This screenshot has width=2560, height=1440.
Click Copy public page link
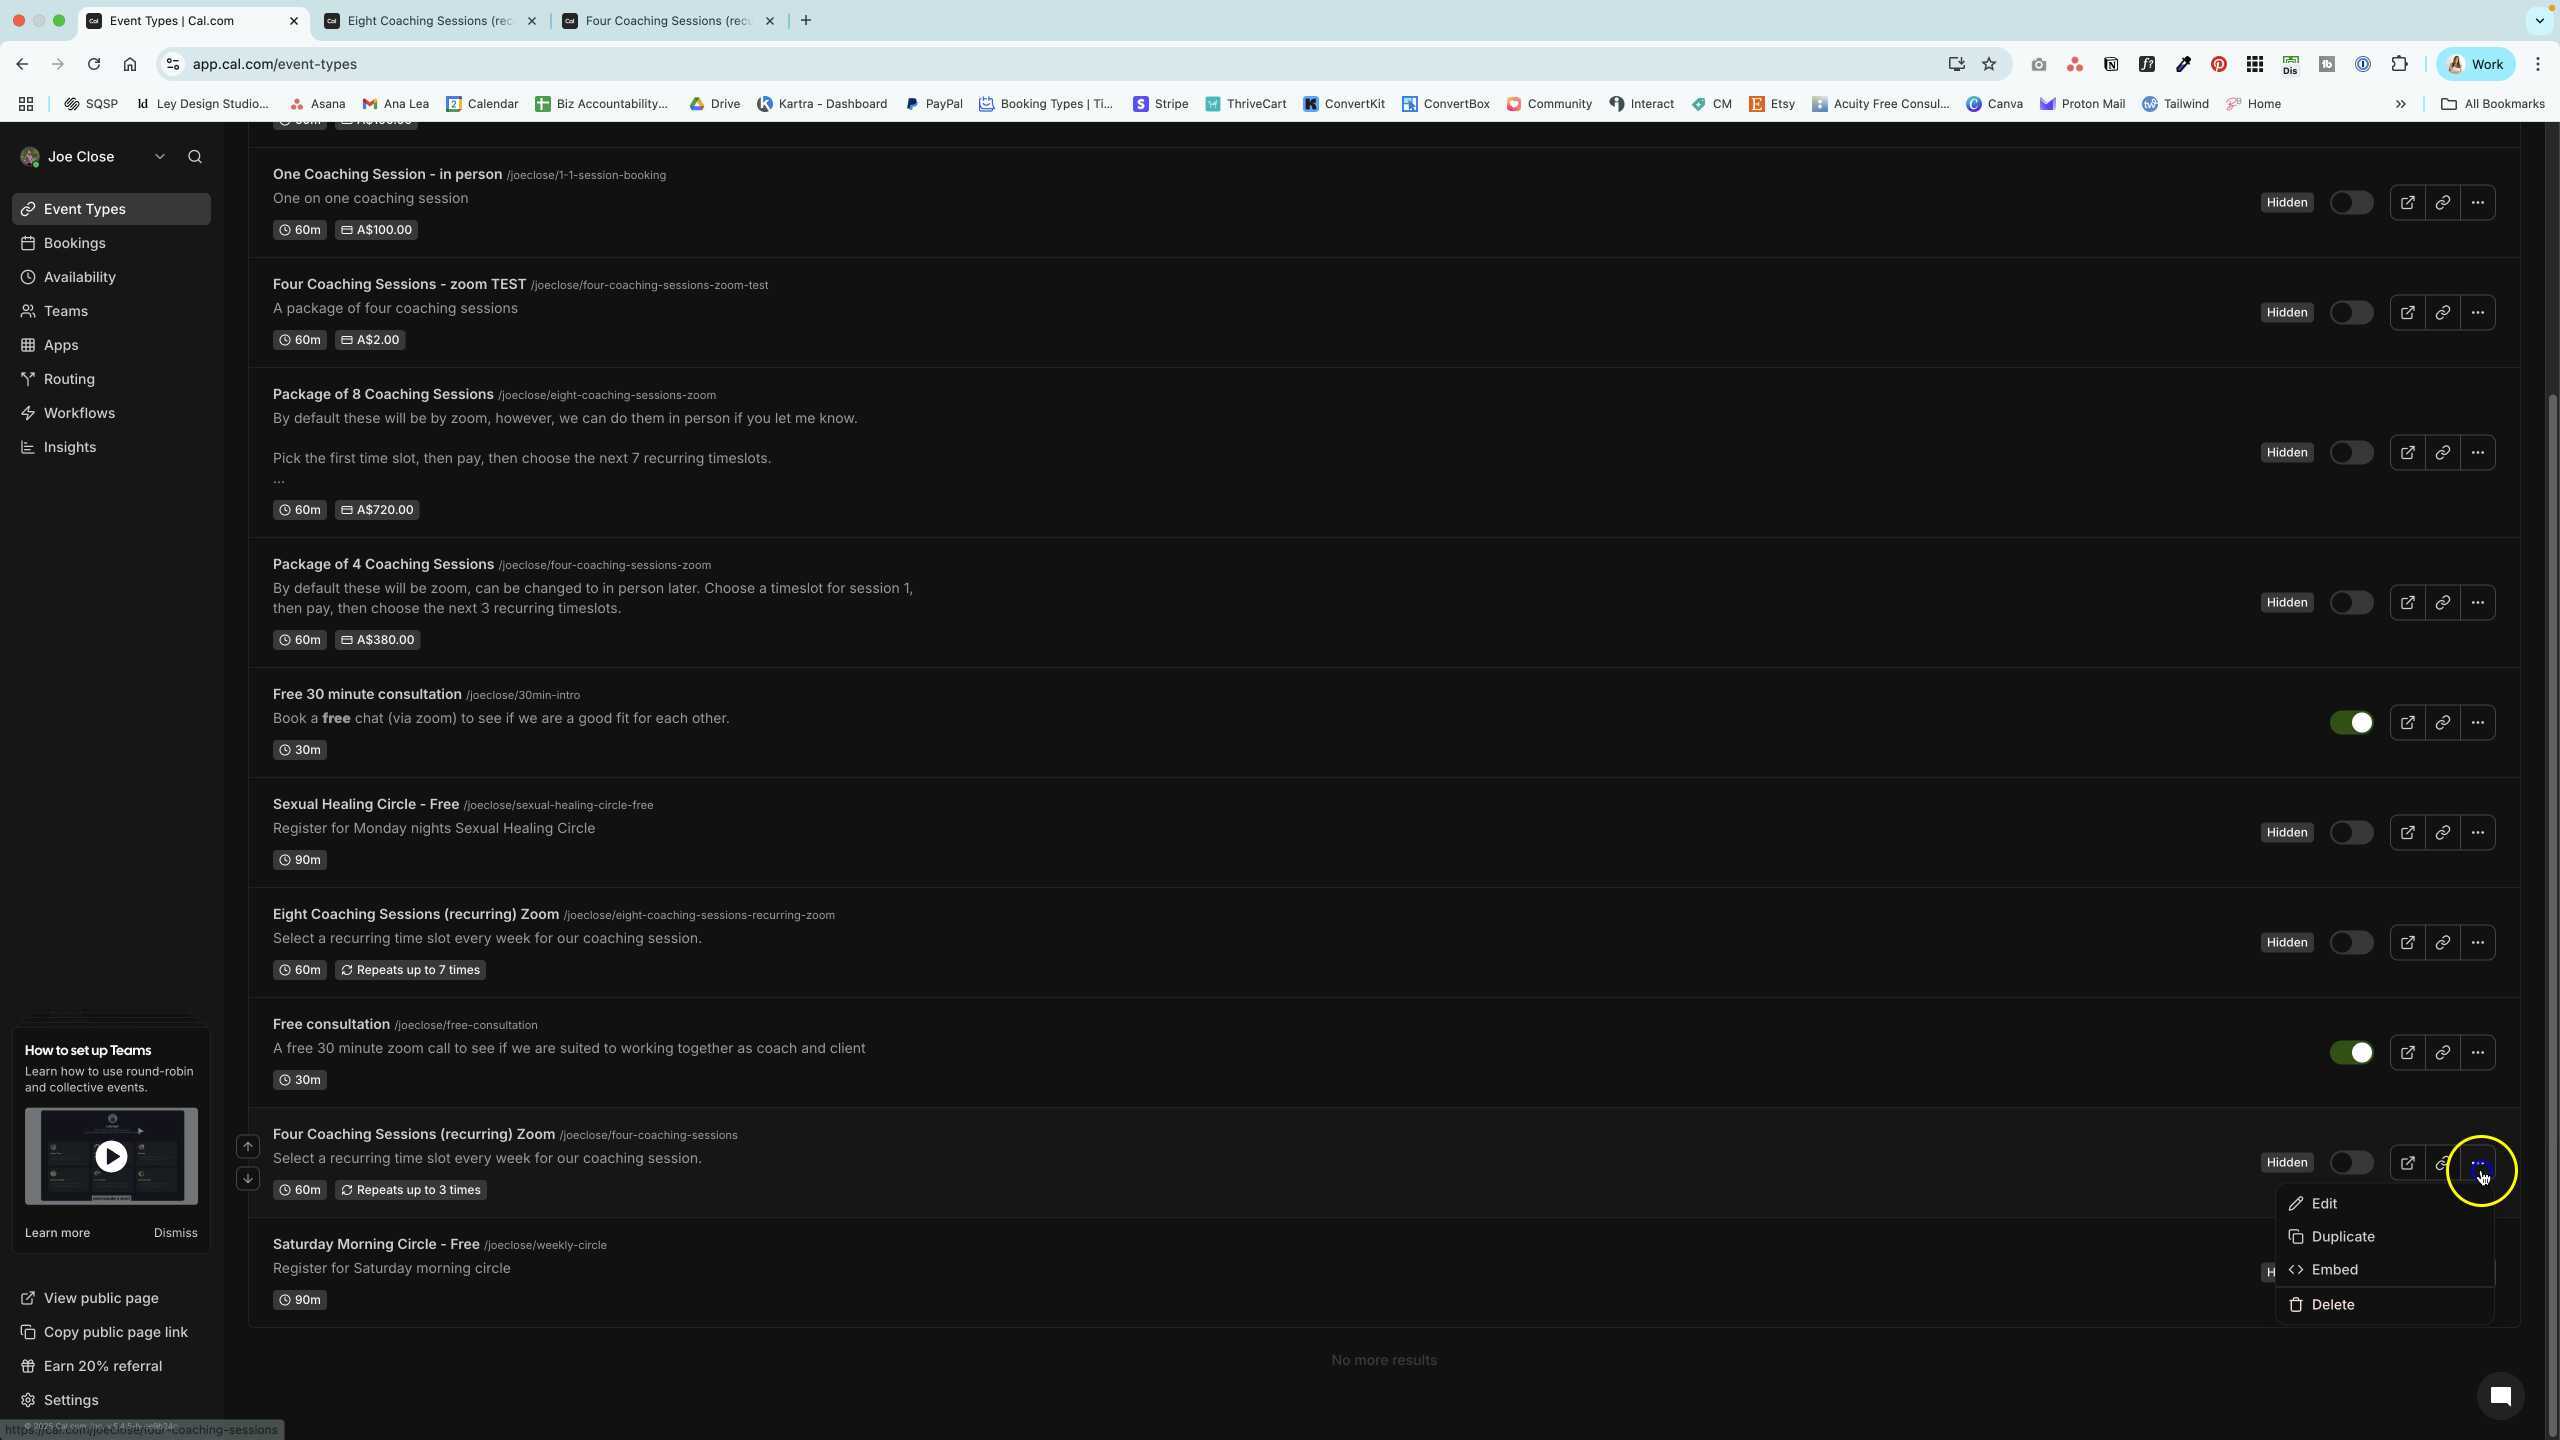click(115, 1331)
